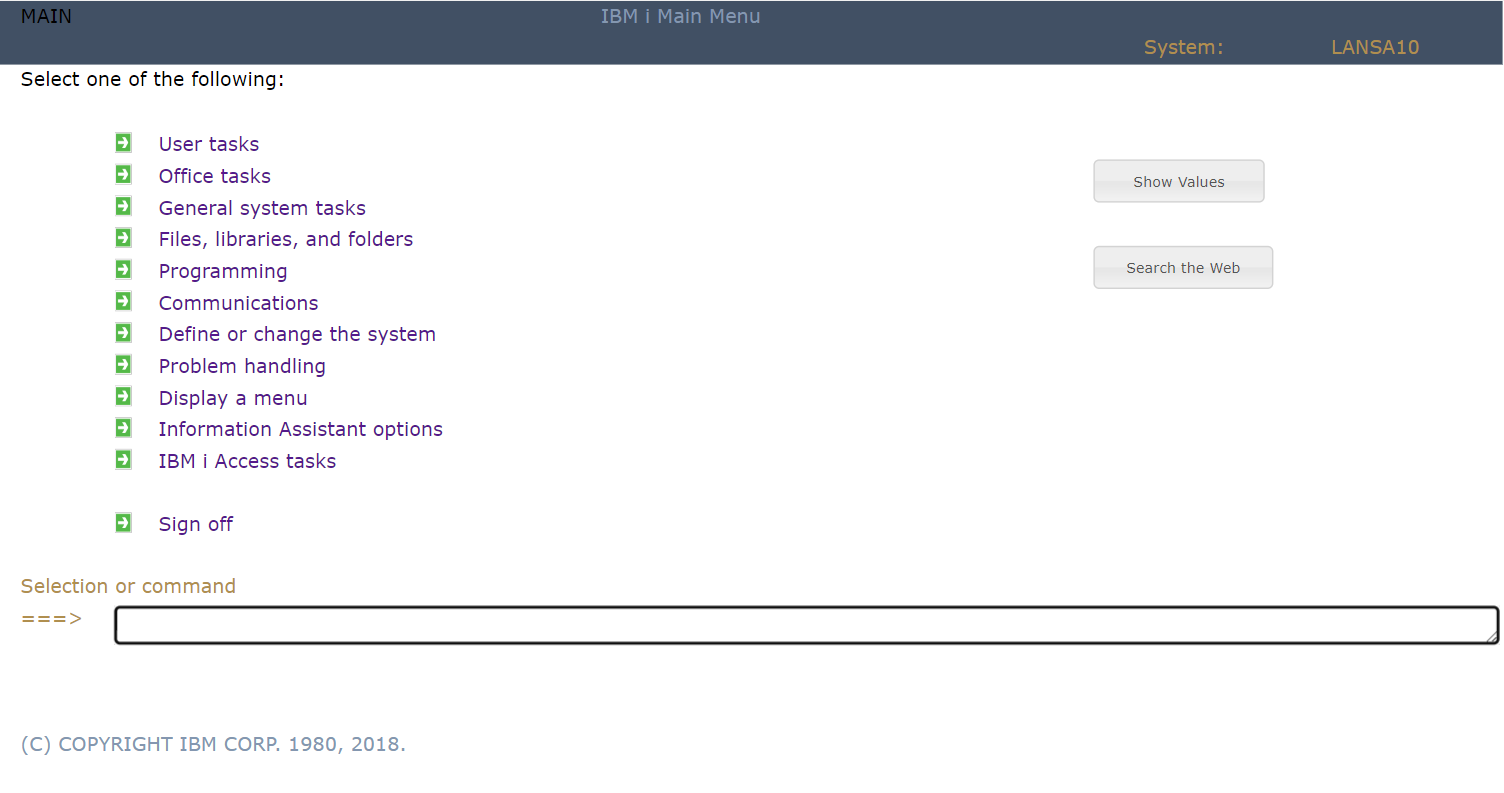
Task: Click the IBM i Main Menu title
Action: click(x=680, y=16)
